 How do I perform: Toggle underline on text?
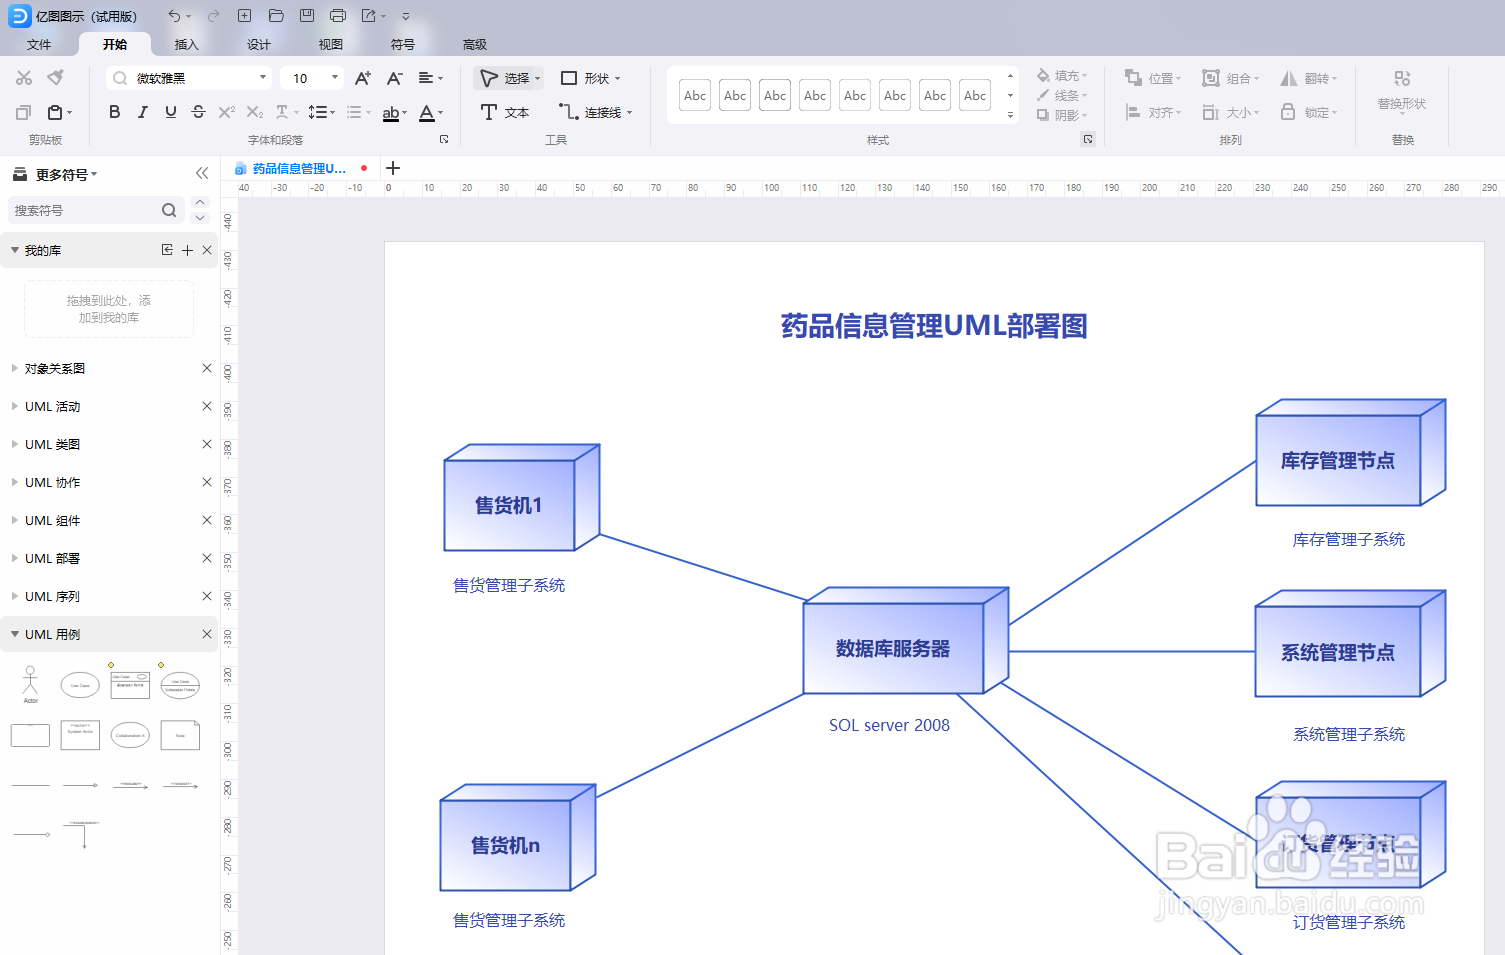[170, 112]
